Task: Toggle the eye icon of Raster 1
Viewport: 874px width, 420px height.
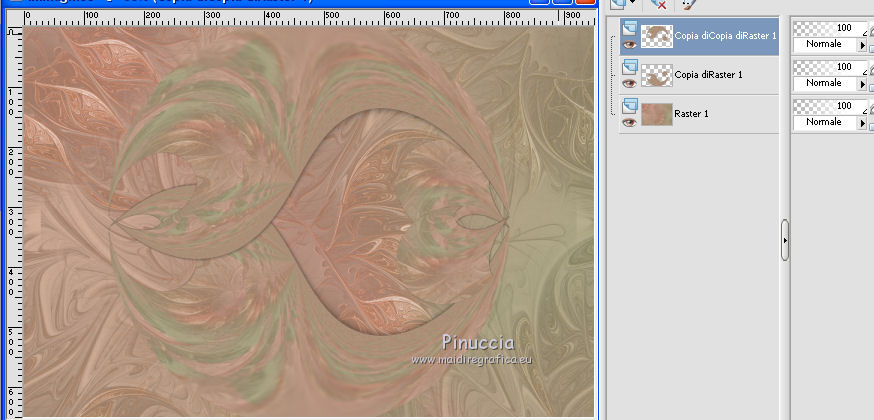Action: click(630, 123)
